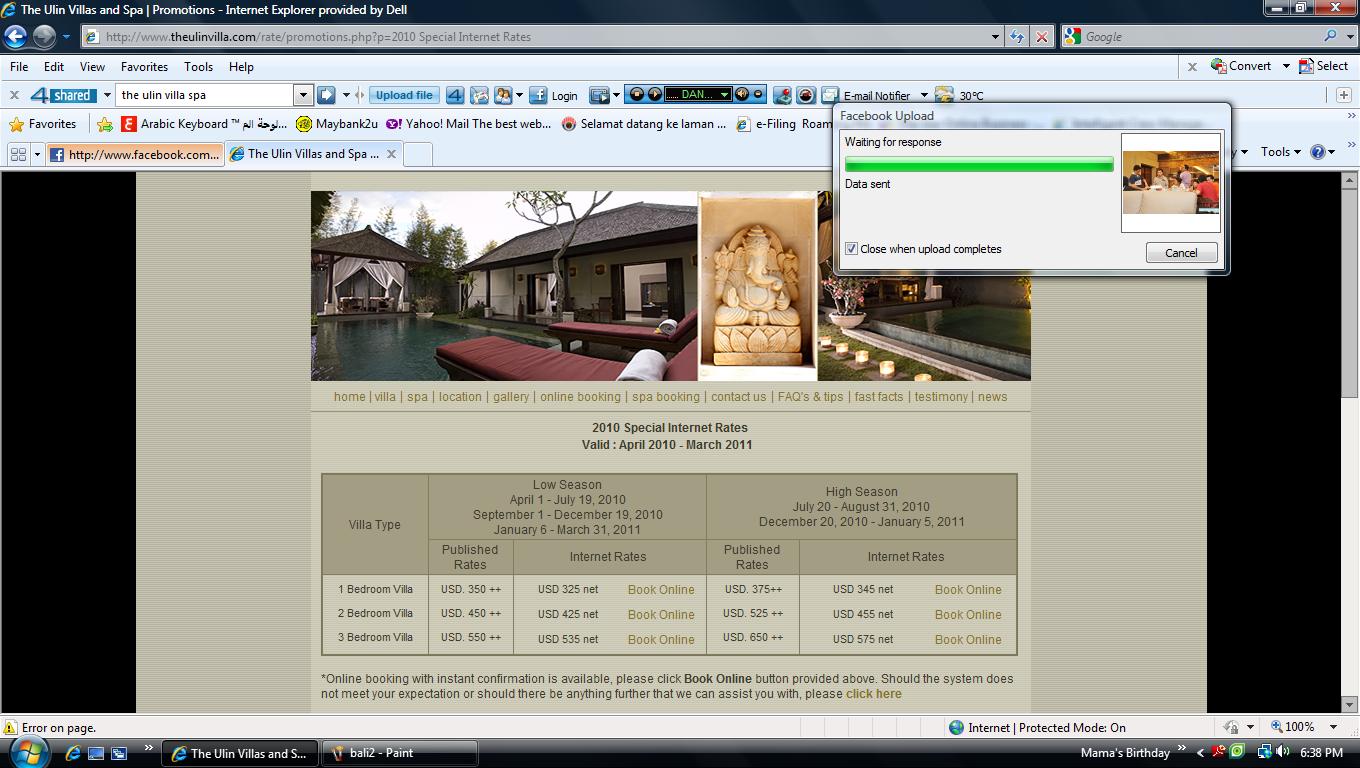Click the status bar zoom magnifier icon
Viewport: 1360px width, 768px height.
tap(1277, 727)
